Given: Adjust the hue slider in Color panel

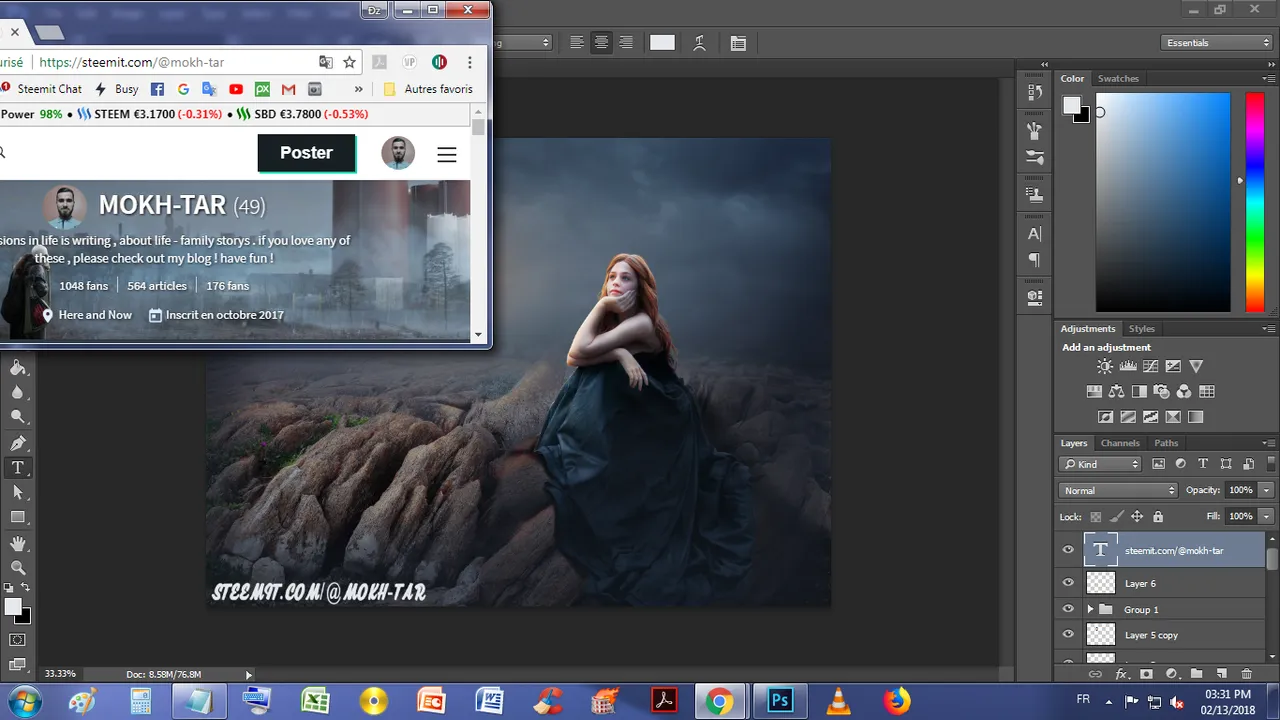Looking at the screenshot, I should click(1254, 202).
